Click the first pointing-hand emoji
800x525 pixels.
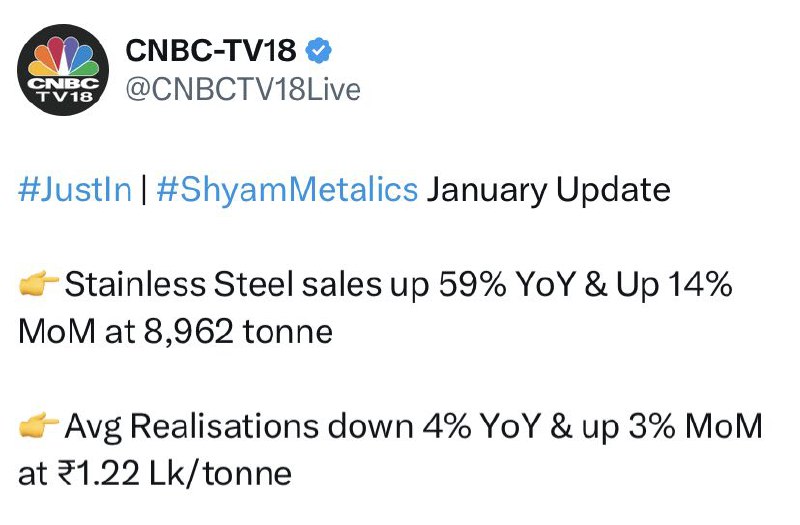(x=39, y=283)
